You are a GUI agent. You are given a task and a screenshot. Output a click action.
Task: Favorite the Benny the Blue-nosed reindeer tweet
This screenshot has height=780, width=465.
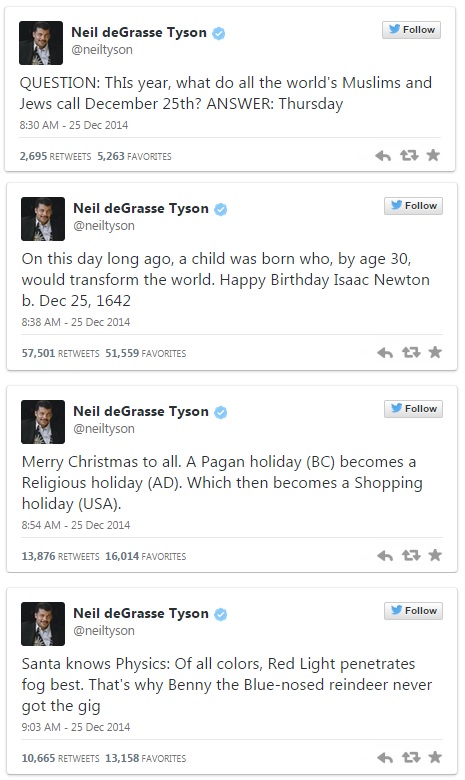pos(435,757)
